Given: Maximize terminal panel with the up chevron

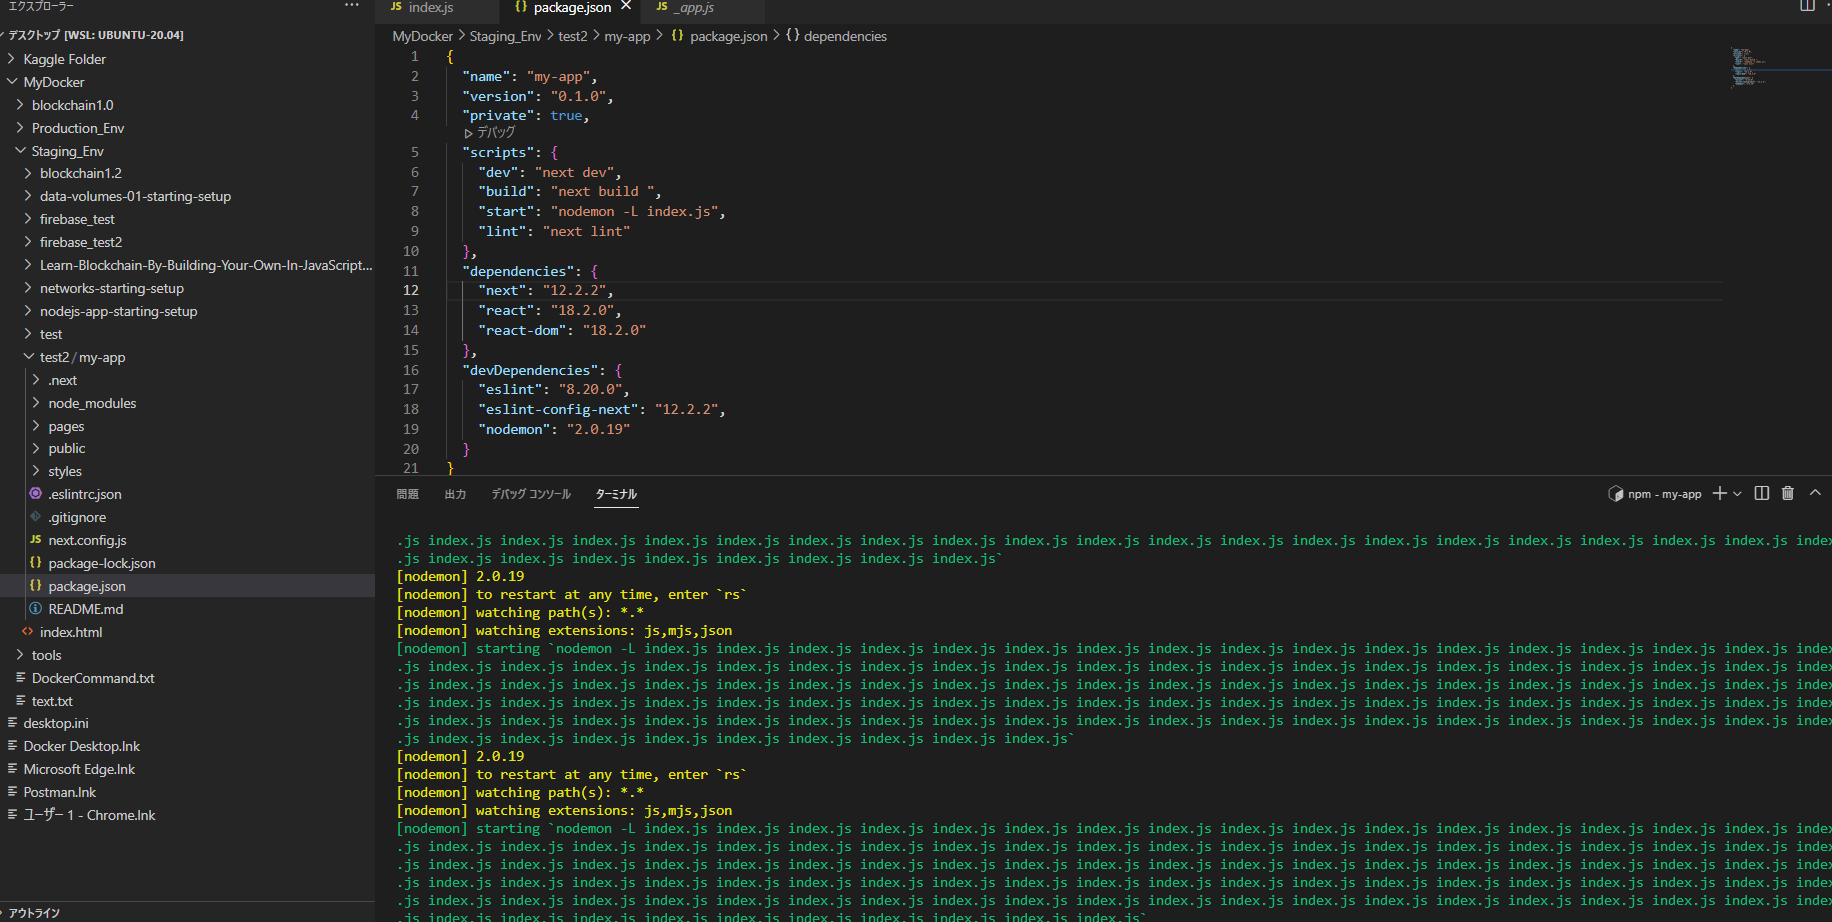Looking at the screenshot, I should [1815, 494].
